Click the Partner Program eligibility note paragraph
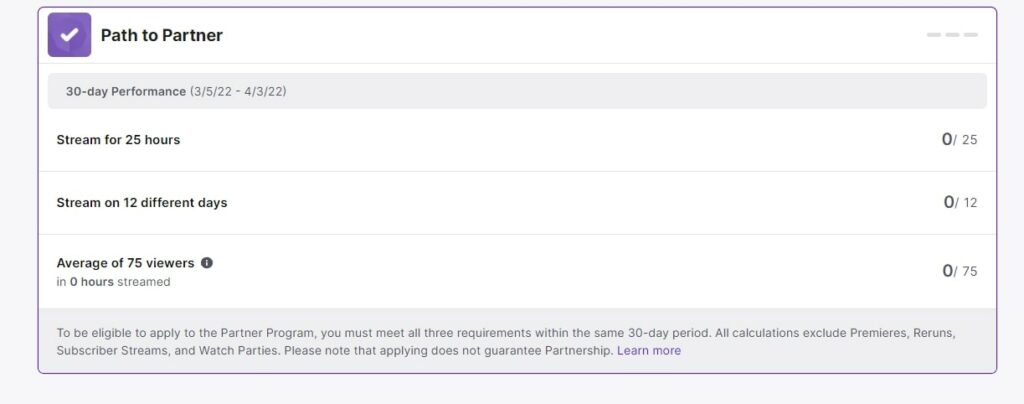 click(x=506, y=341)
